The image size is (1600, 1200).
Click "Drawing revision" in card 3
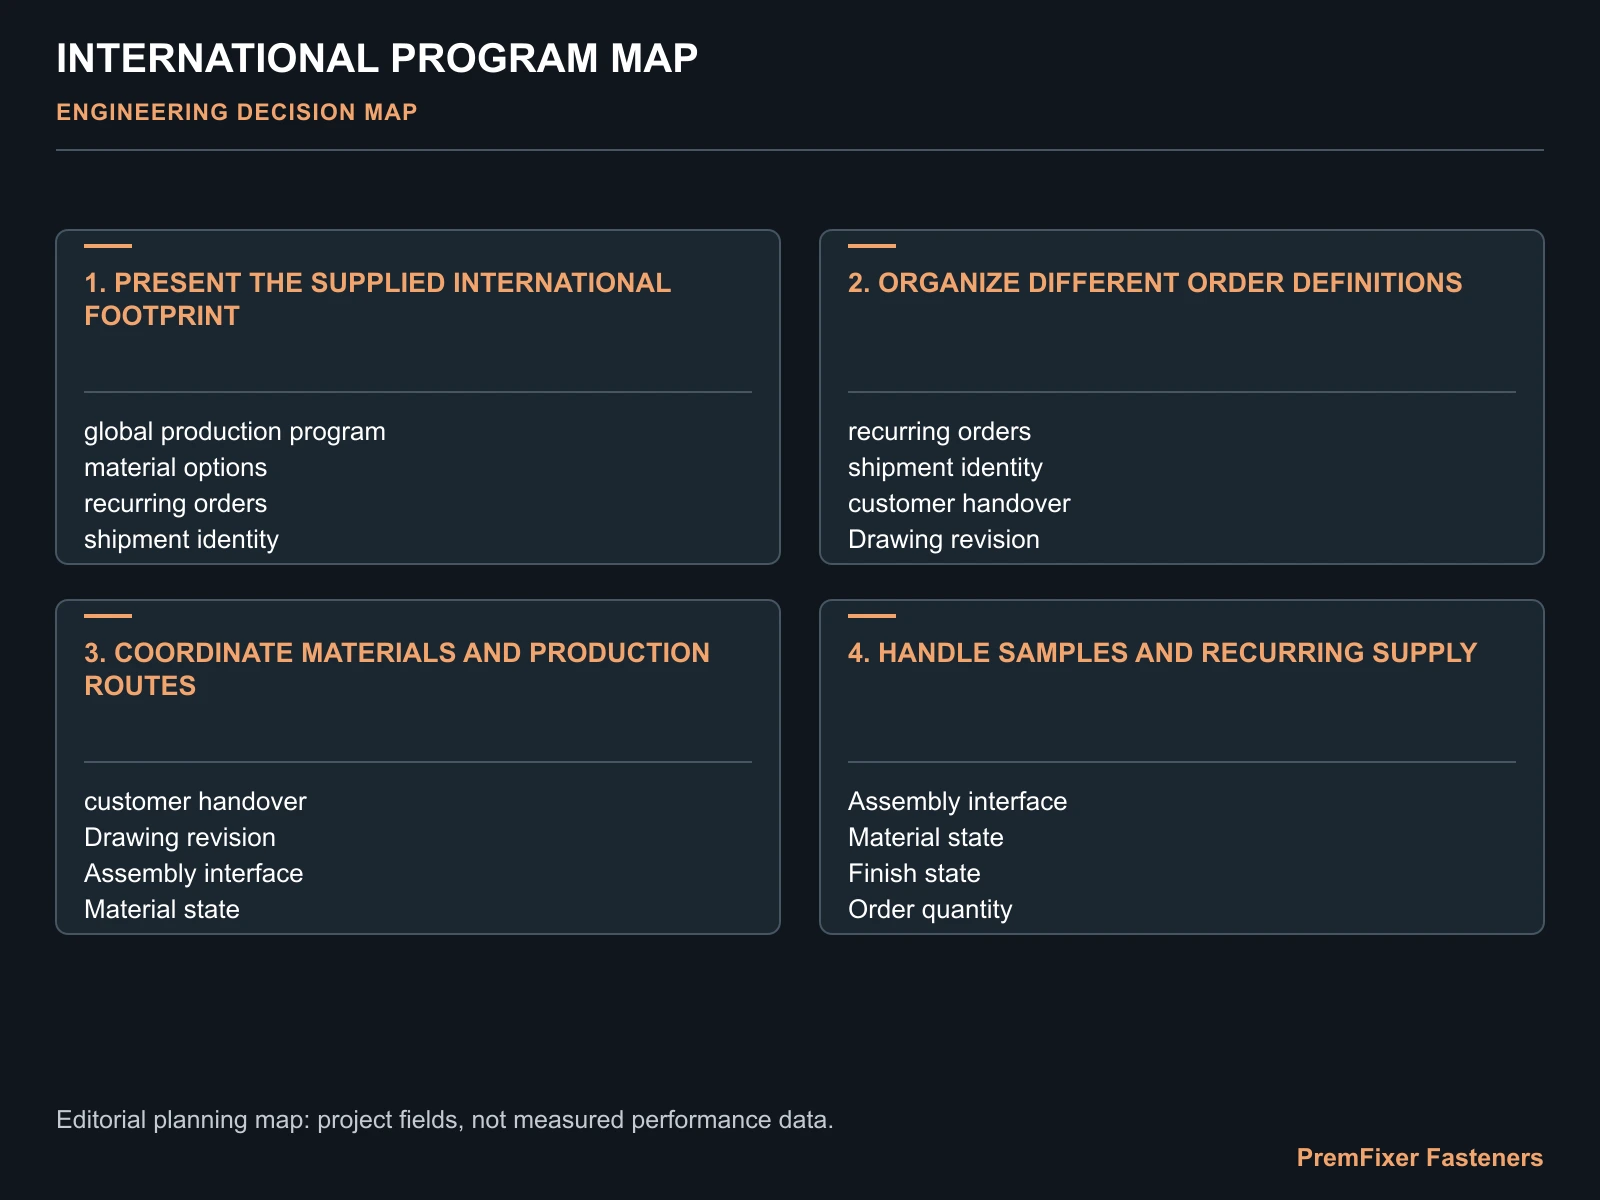180,837
